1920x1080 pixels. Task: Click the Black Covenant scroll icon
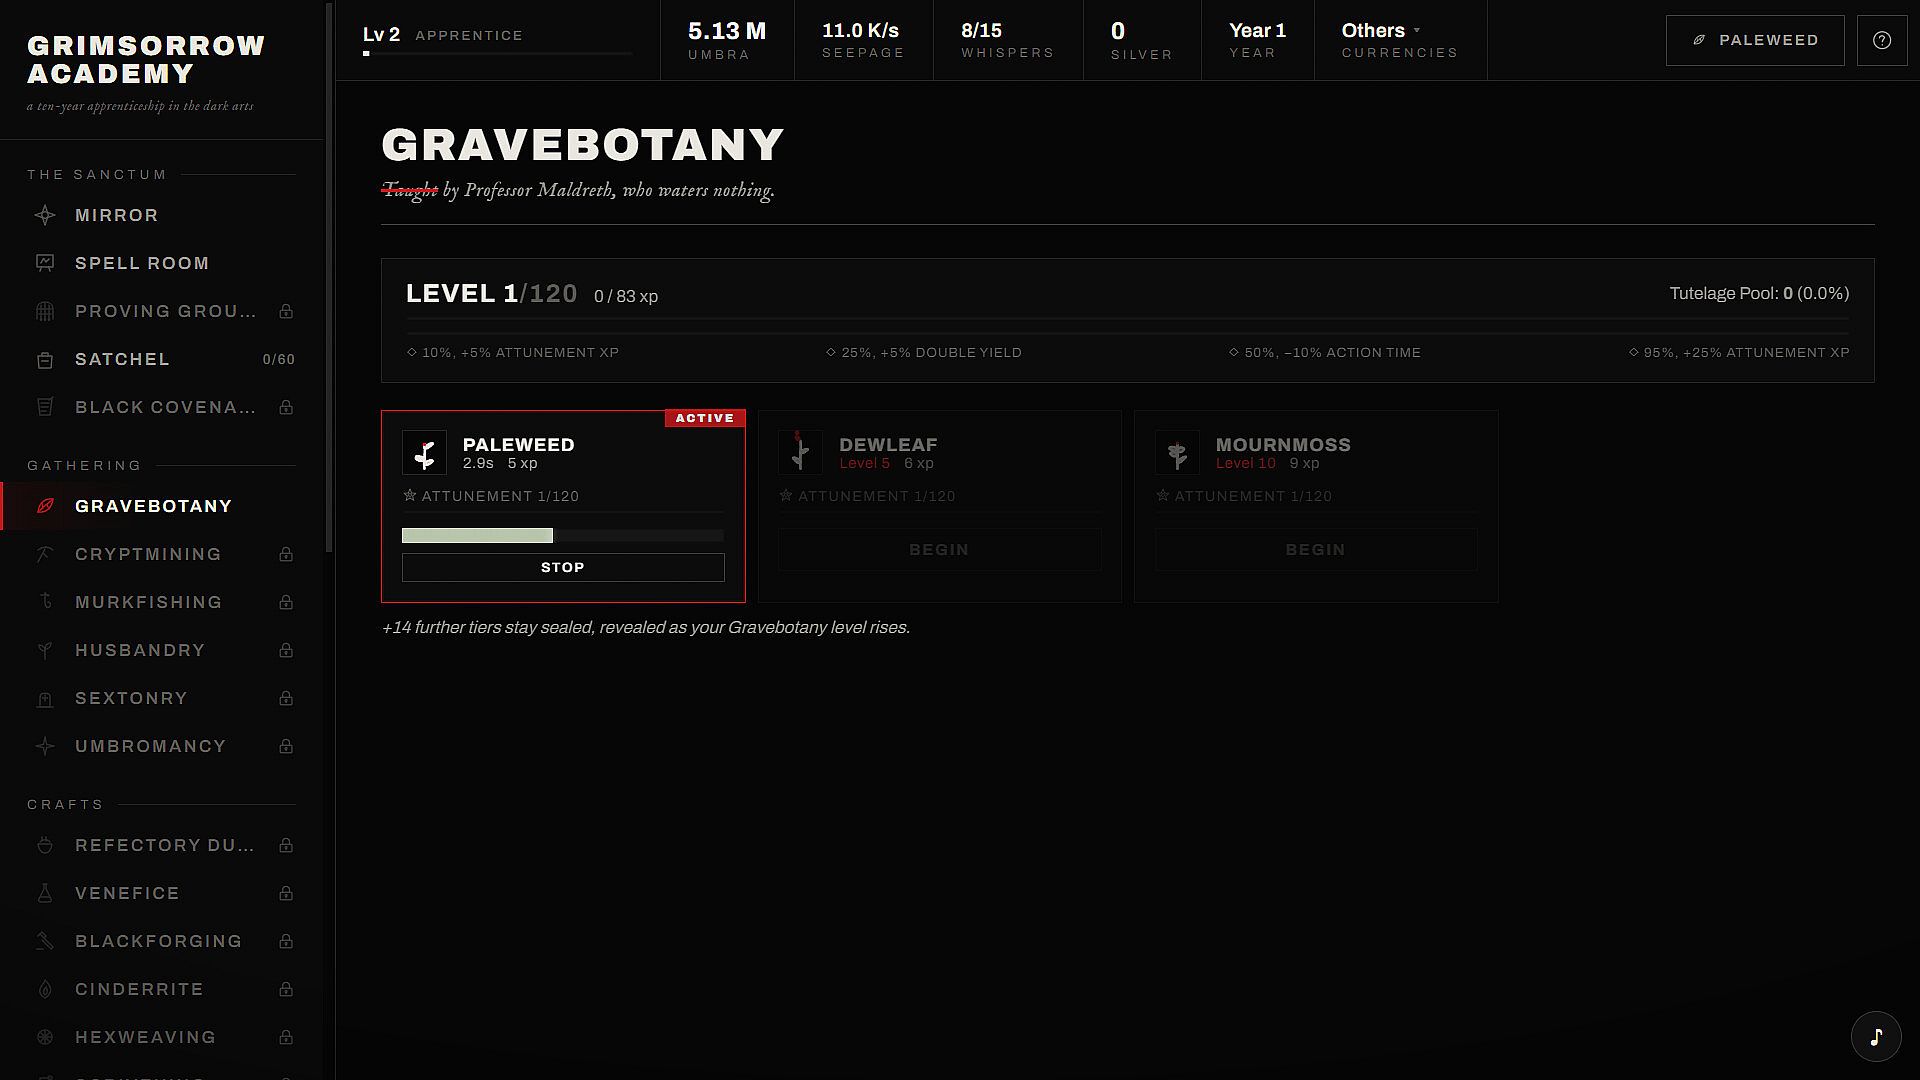(45, 407)
